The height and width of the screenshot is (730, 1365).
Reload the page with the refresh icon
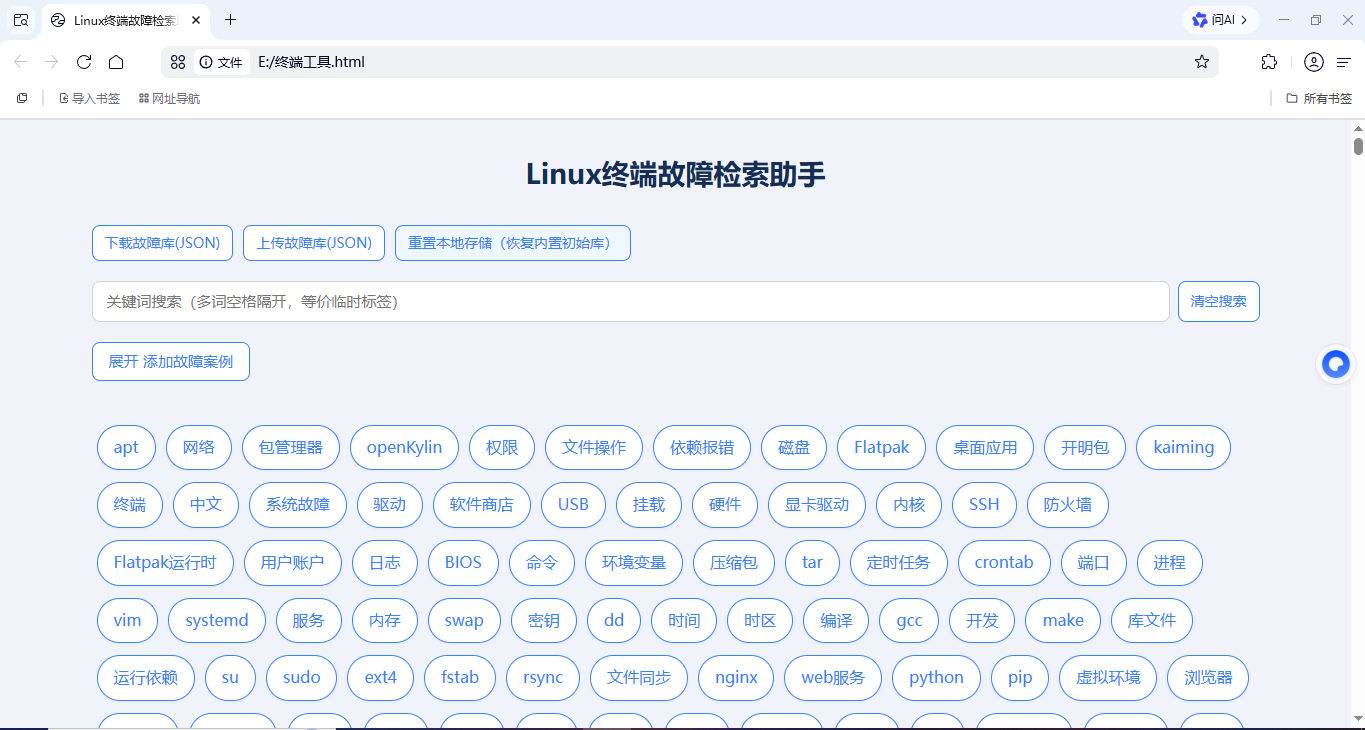(84, 62)
